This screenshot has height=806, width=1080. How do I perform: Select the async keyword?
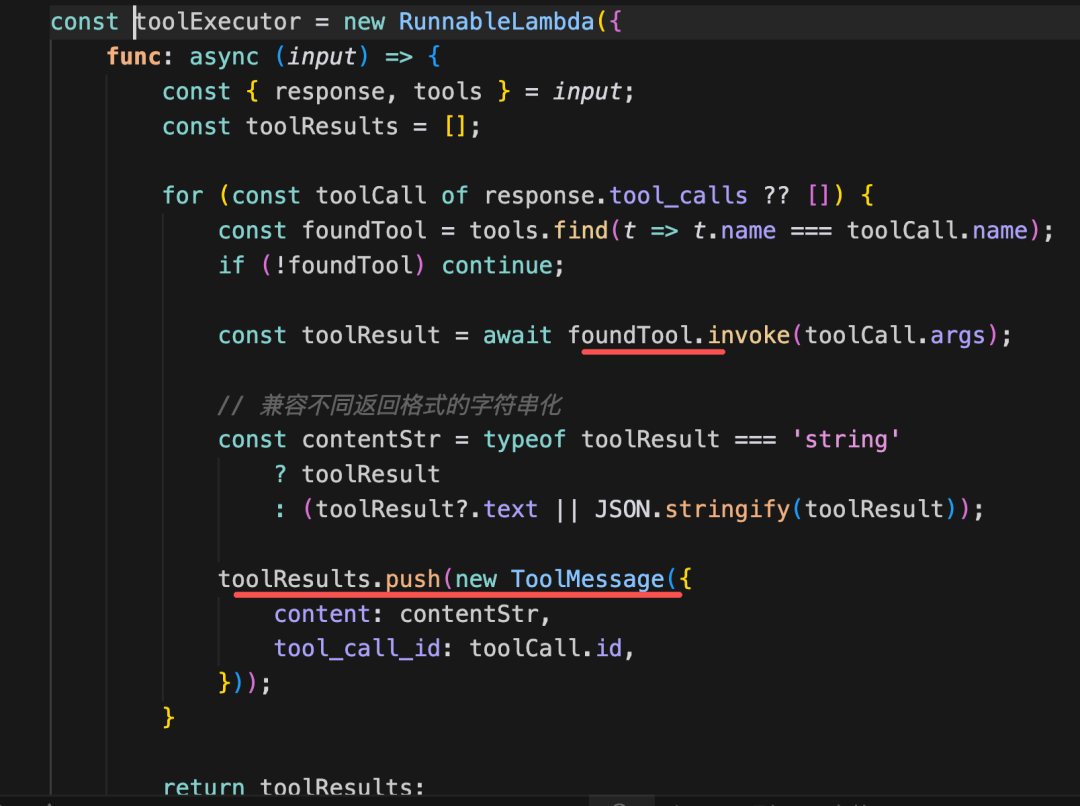pyautogui.click(x=224, y=56)
